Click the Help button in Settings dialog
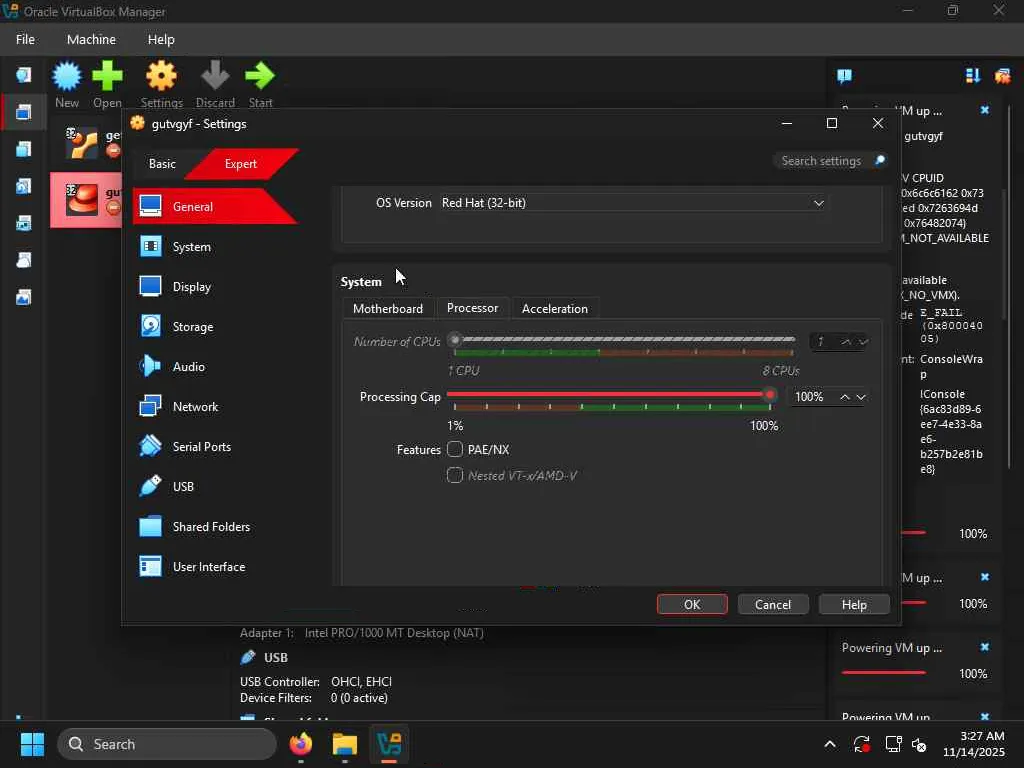1024x768 pixels. 854,604
